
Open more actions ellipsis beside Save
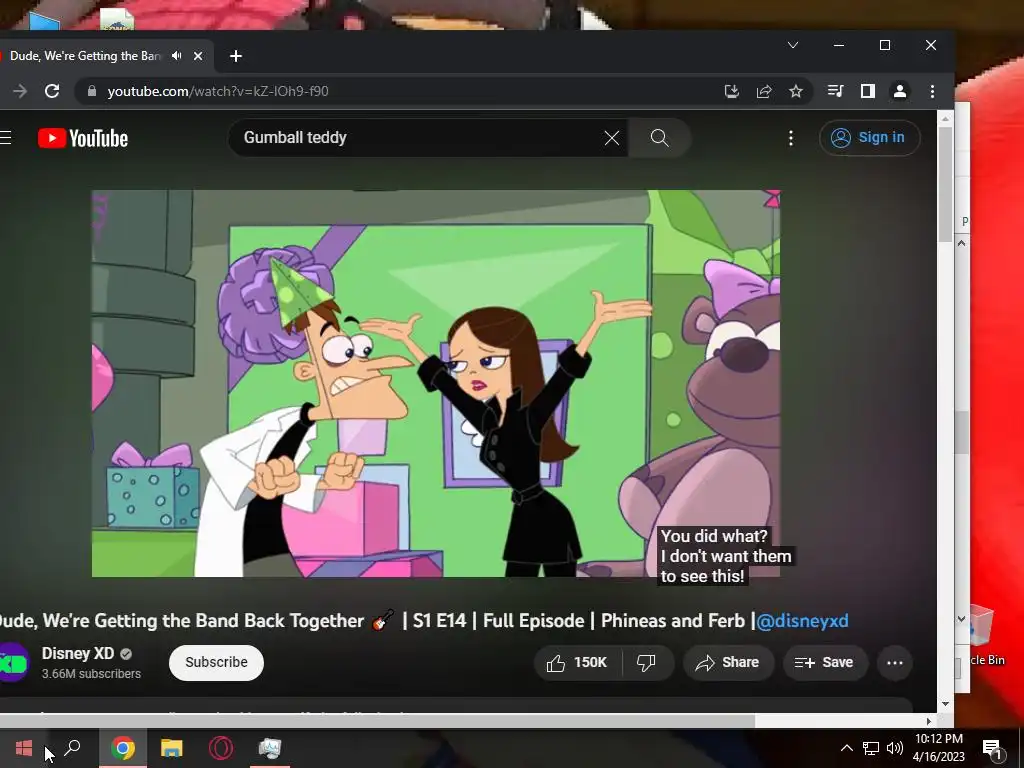tap(895, 663)
